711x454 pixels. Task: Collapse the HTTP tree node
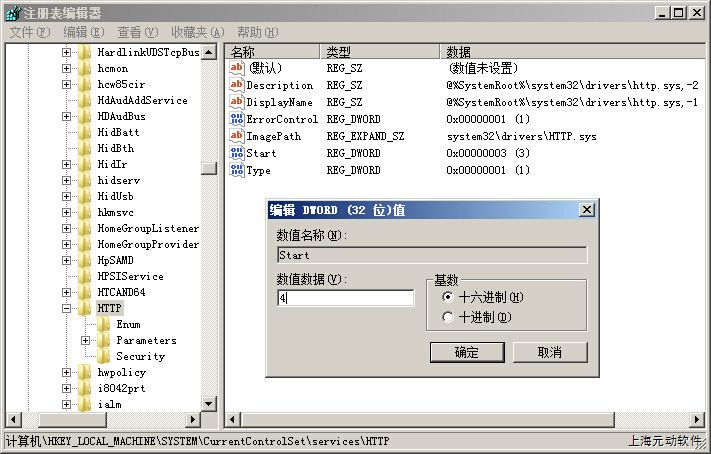coord(67,309)
